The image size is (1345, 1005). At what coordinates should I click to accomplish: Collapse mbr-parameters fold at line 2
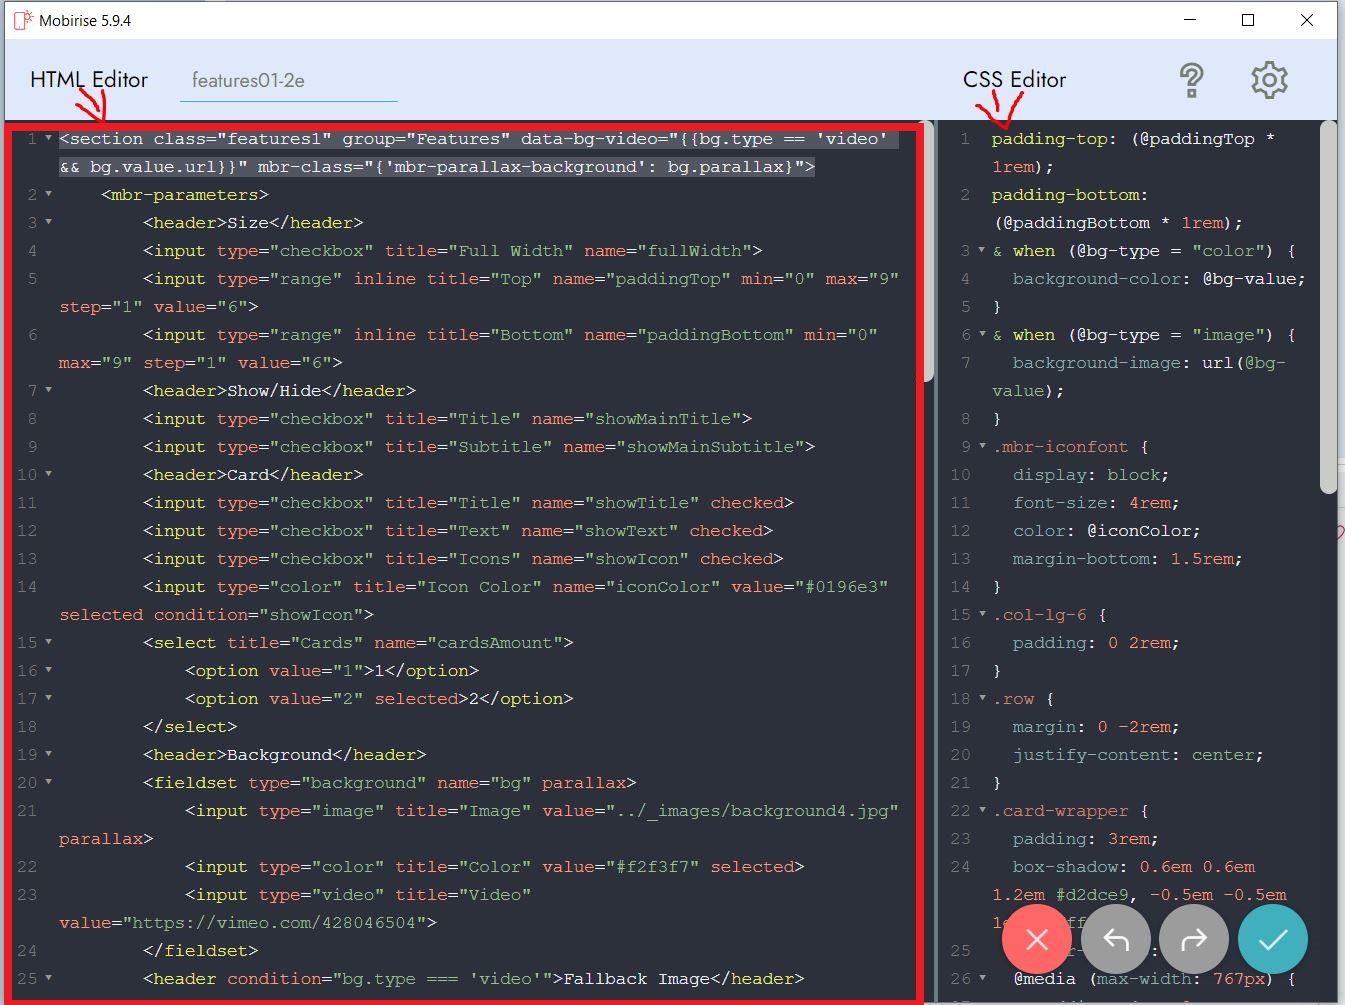pos(48,195)
